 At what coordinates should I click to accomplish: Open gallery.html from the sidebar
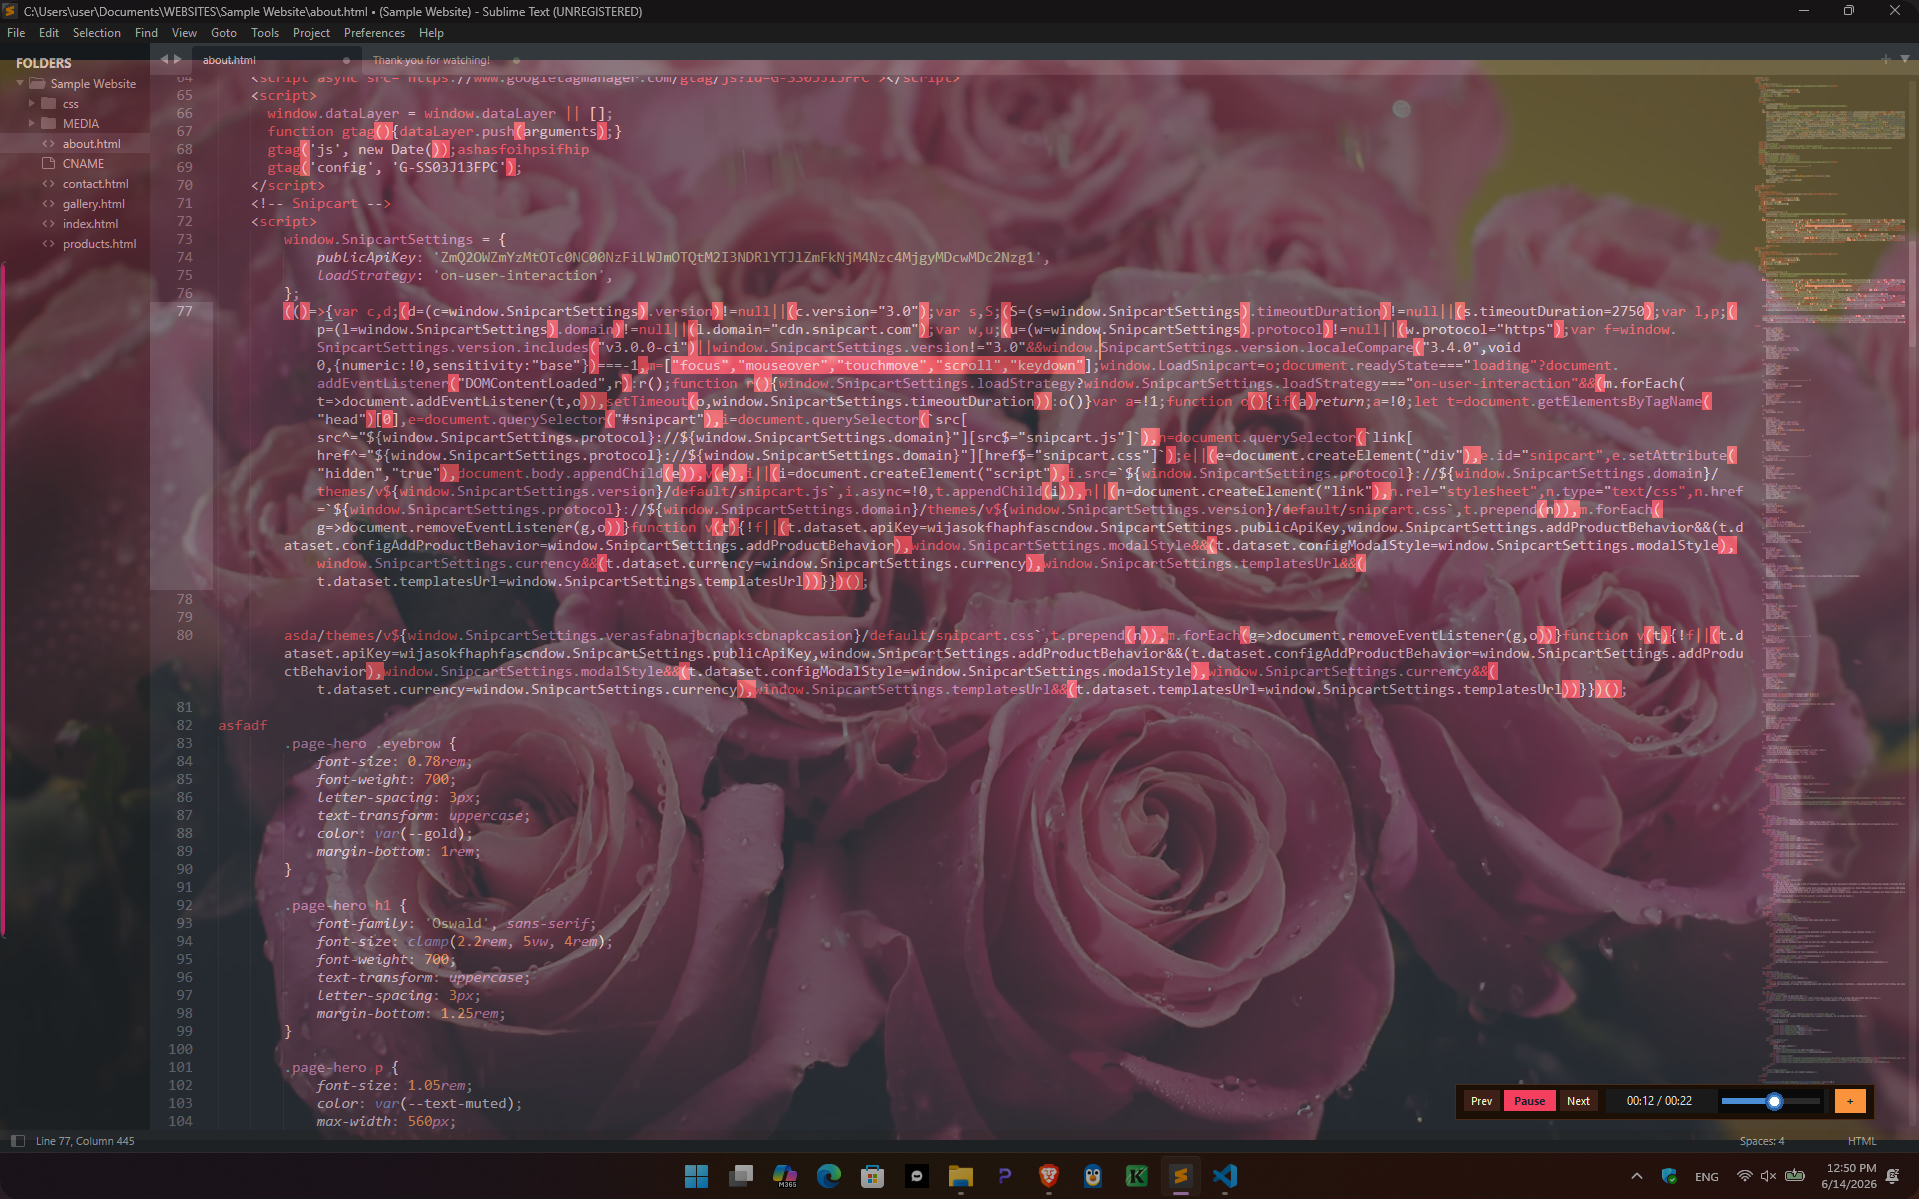click(x=93, y=204)
